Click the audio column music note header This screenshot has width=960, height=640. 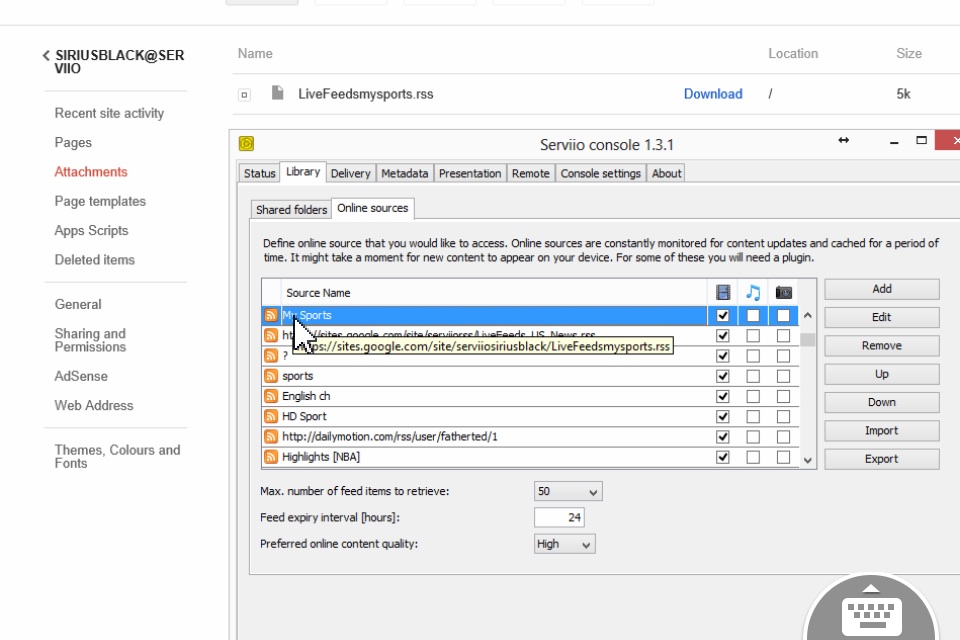tap(753, 293)
